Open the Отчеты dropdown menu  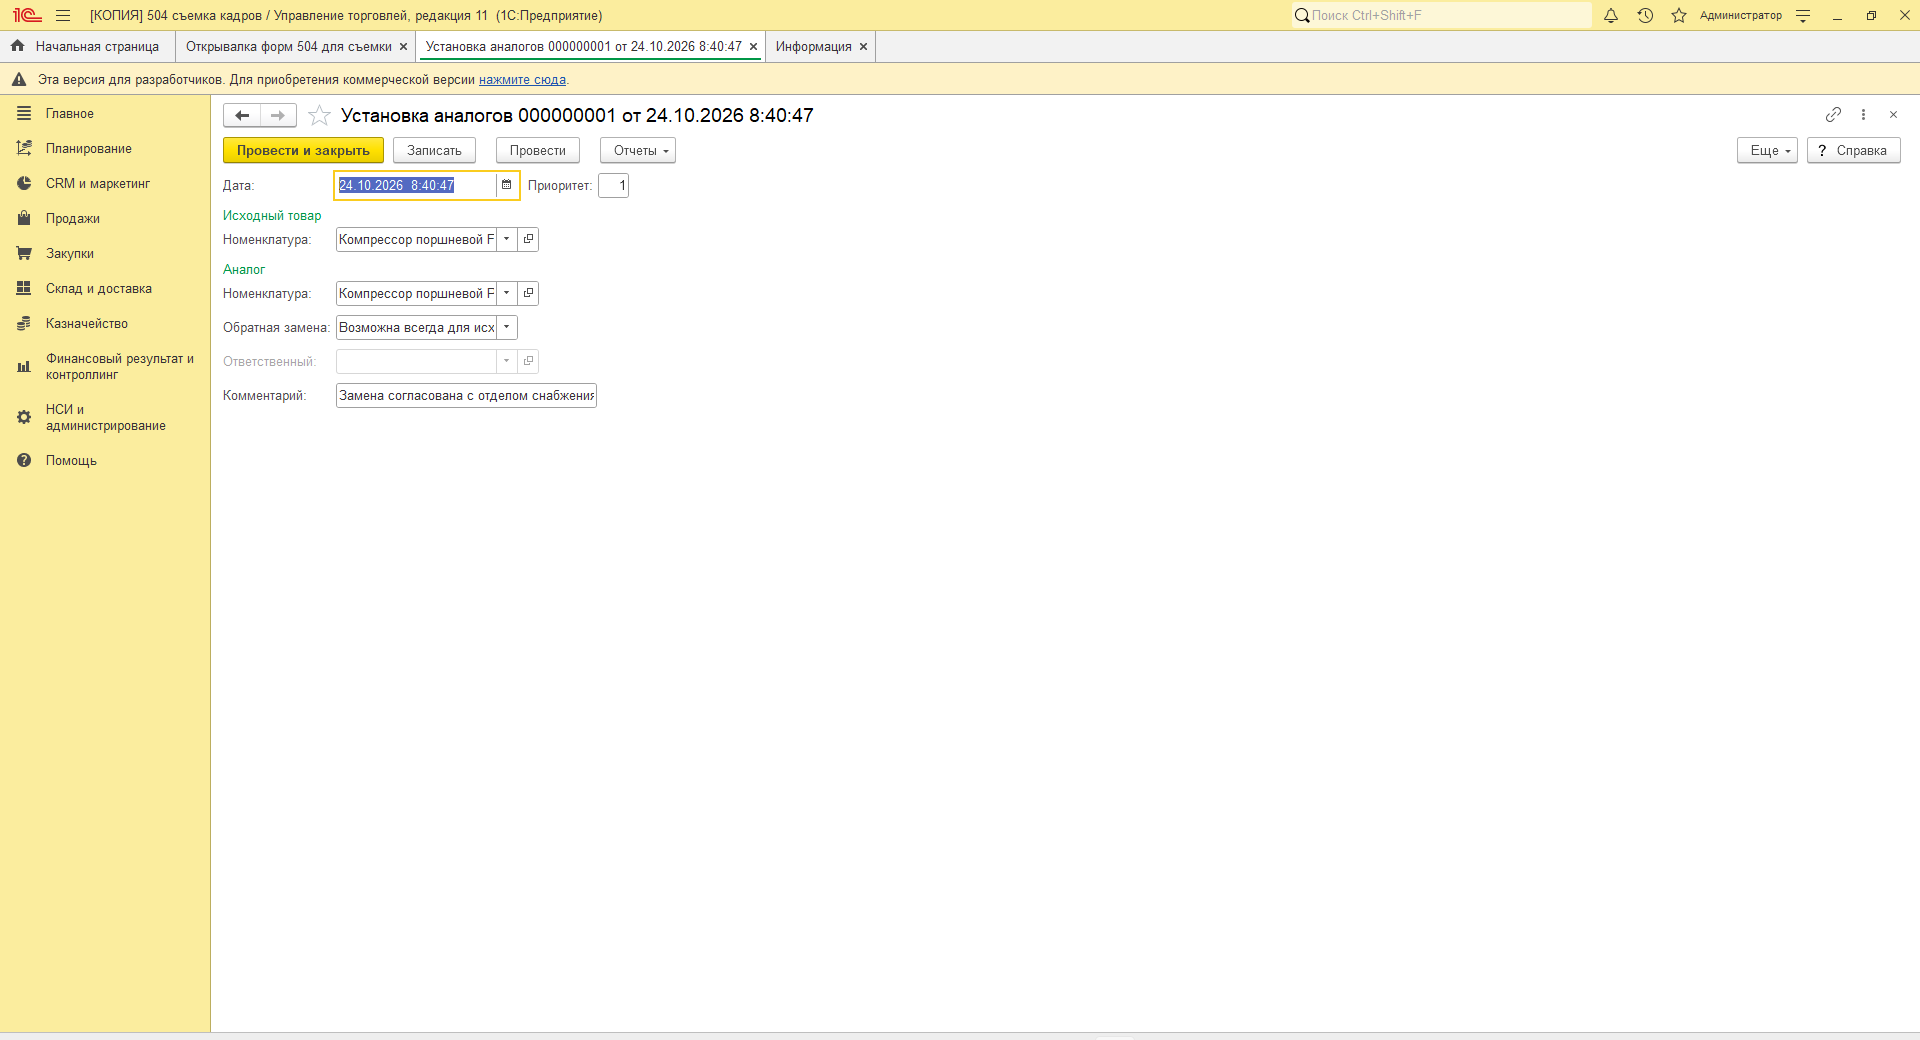638,150
